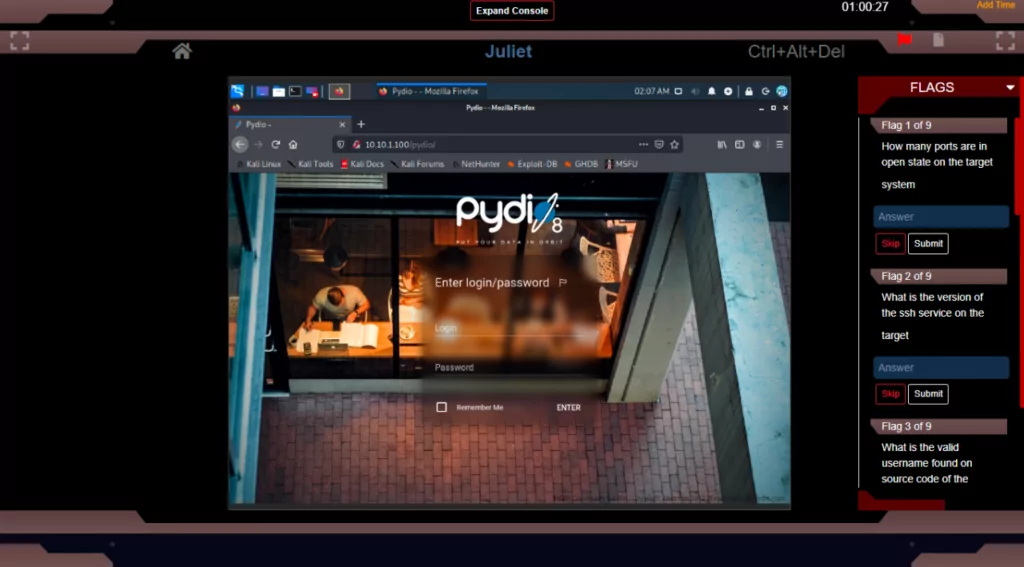Image resolution: width=1024 pixels, height=567 pixels.
Task: Open the Firefox library icon
Action: click(x=722, y=144)
